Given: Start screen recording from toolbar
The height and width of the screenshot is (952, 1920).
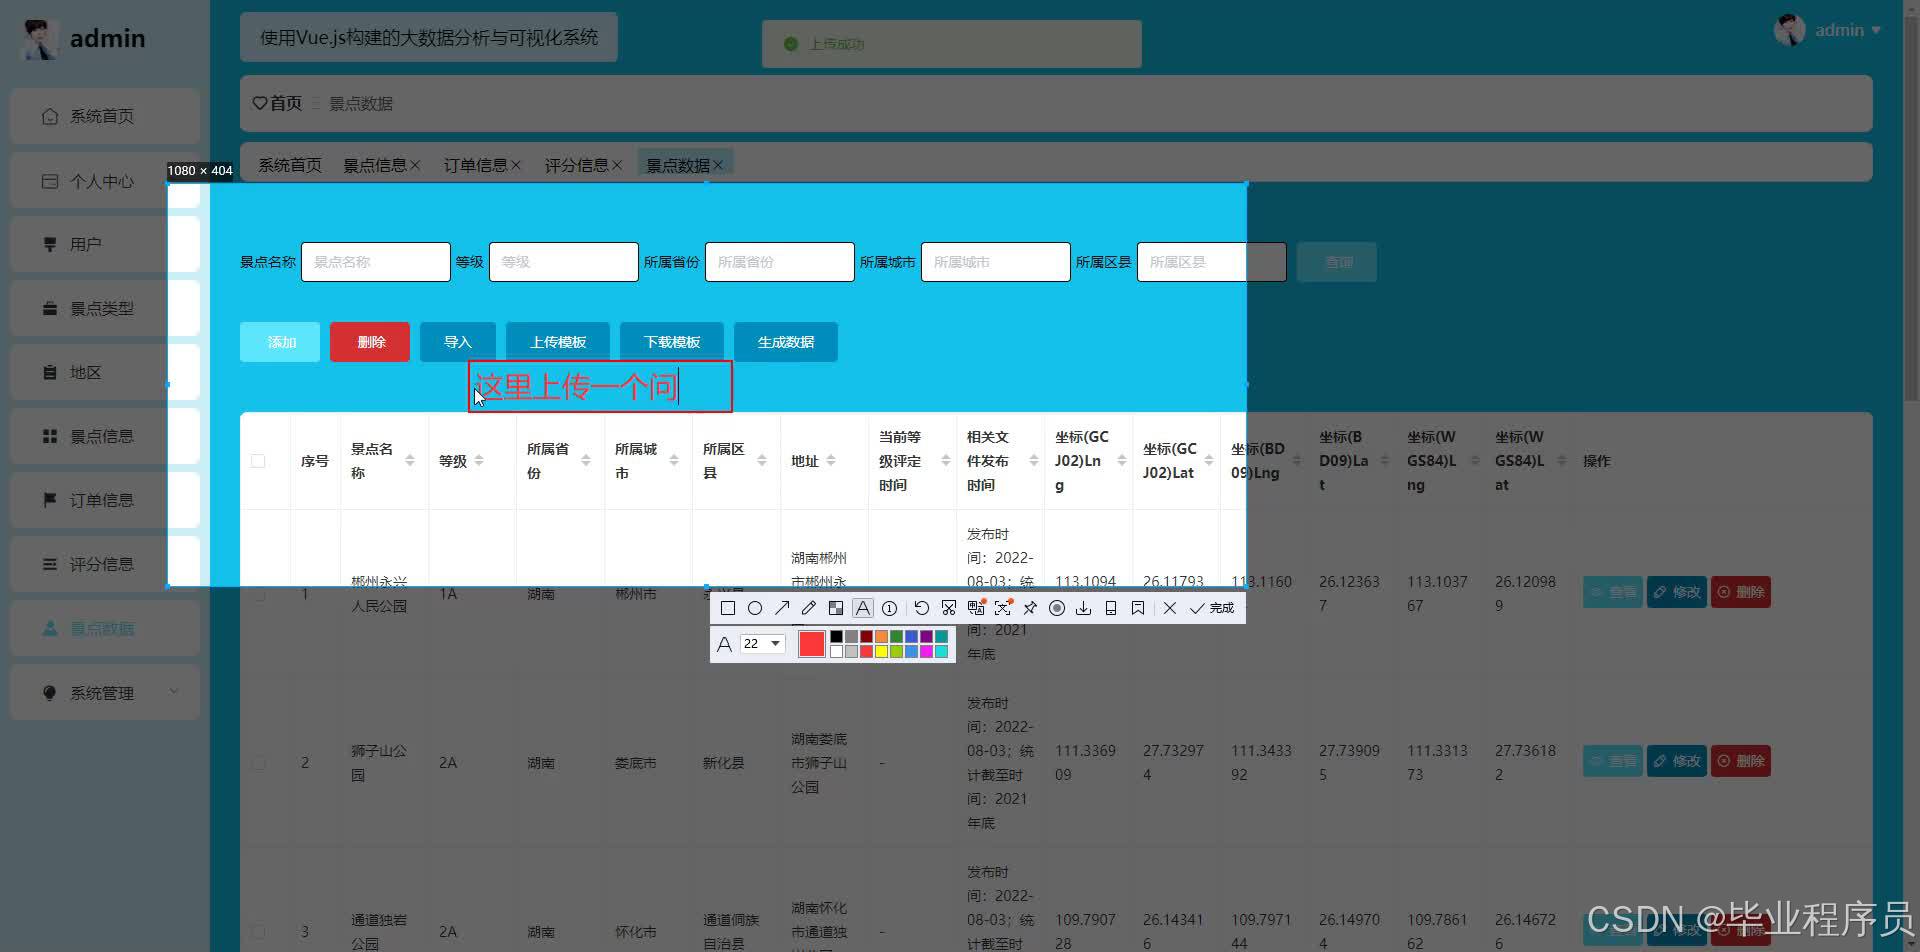Looking at the screenshot, I should [x=1057, y=608].
